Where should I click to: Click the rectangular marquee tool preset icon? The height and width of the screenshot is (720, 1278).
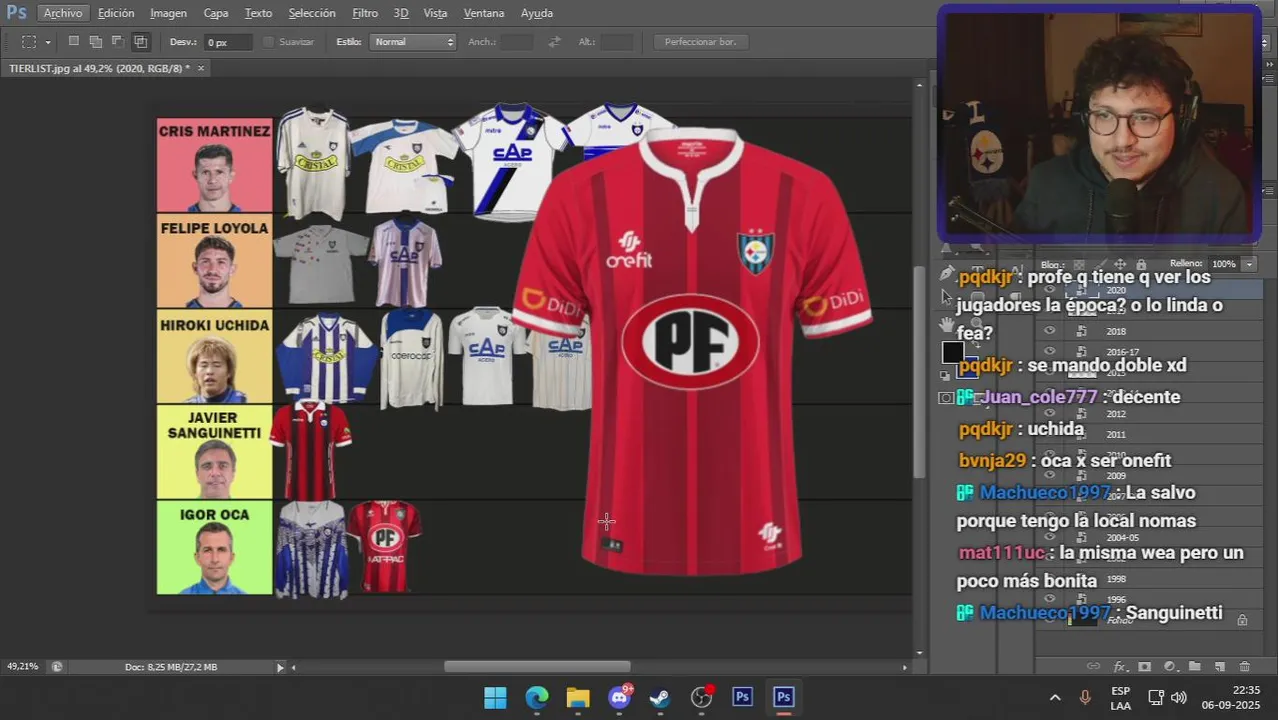click(29, 42)
